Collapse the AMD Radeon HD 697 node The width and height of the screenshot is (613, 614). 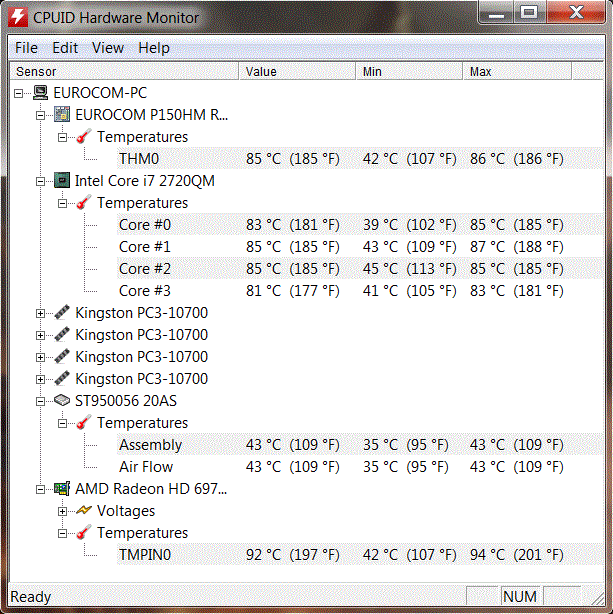(40, 489)
